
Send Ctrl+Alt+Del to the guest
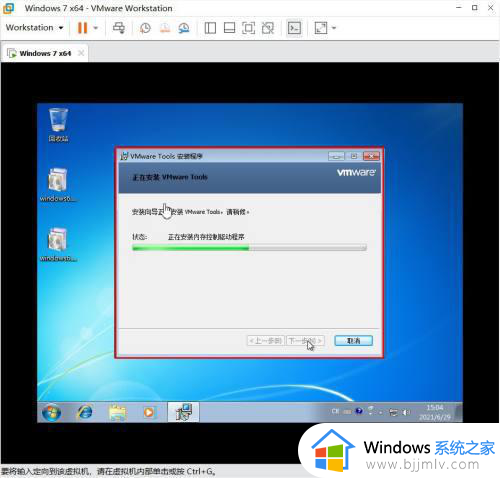[x=119, y=28]
